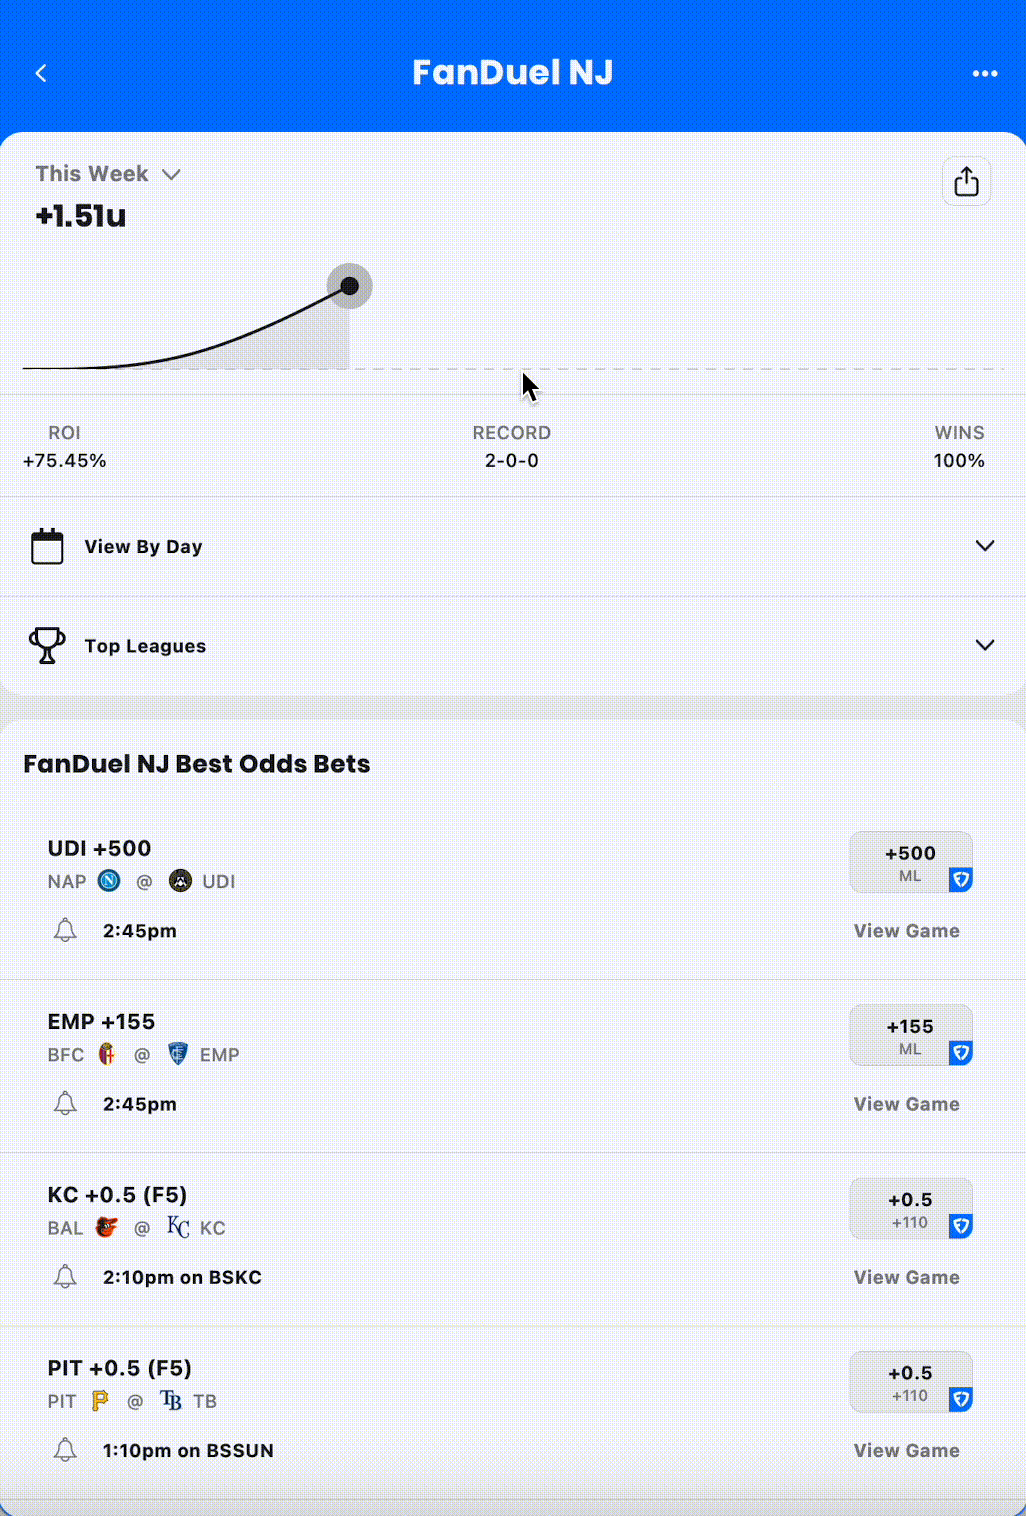The image size is (1026, 1516).
Task: Click the calendar icon beside View By Day
Action: click(x=47, y=547)
